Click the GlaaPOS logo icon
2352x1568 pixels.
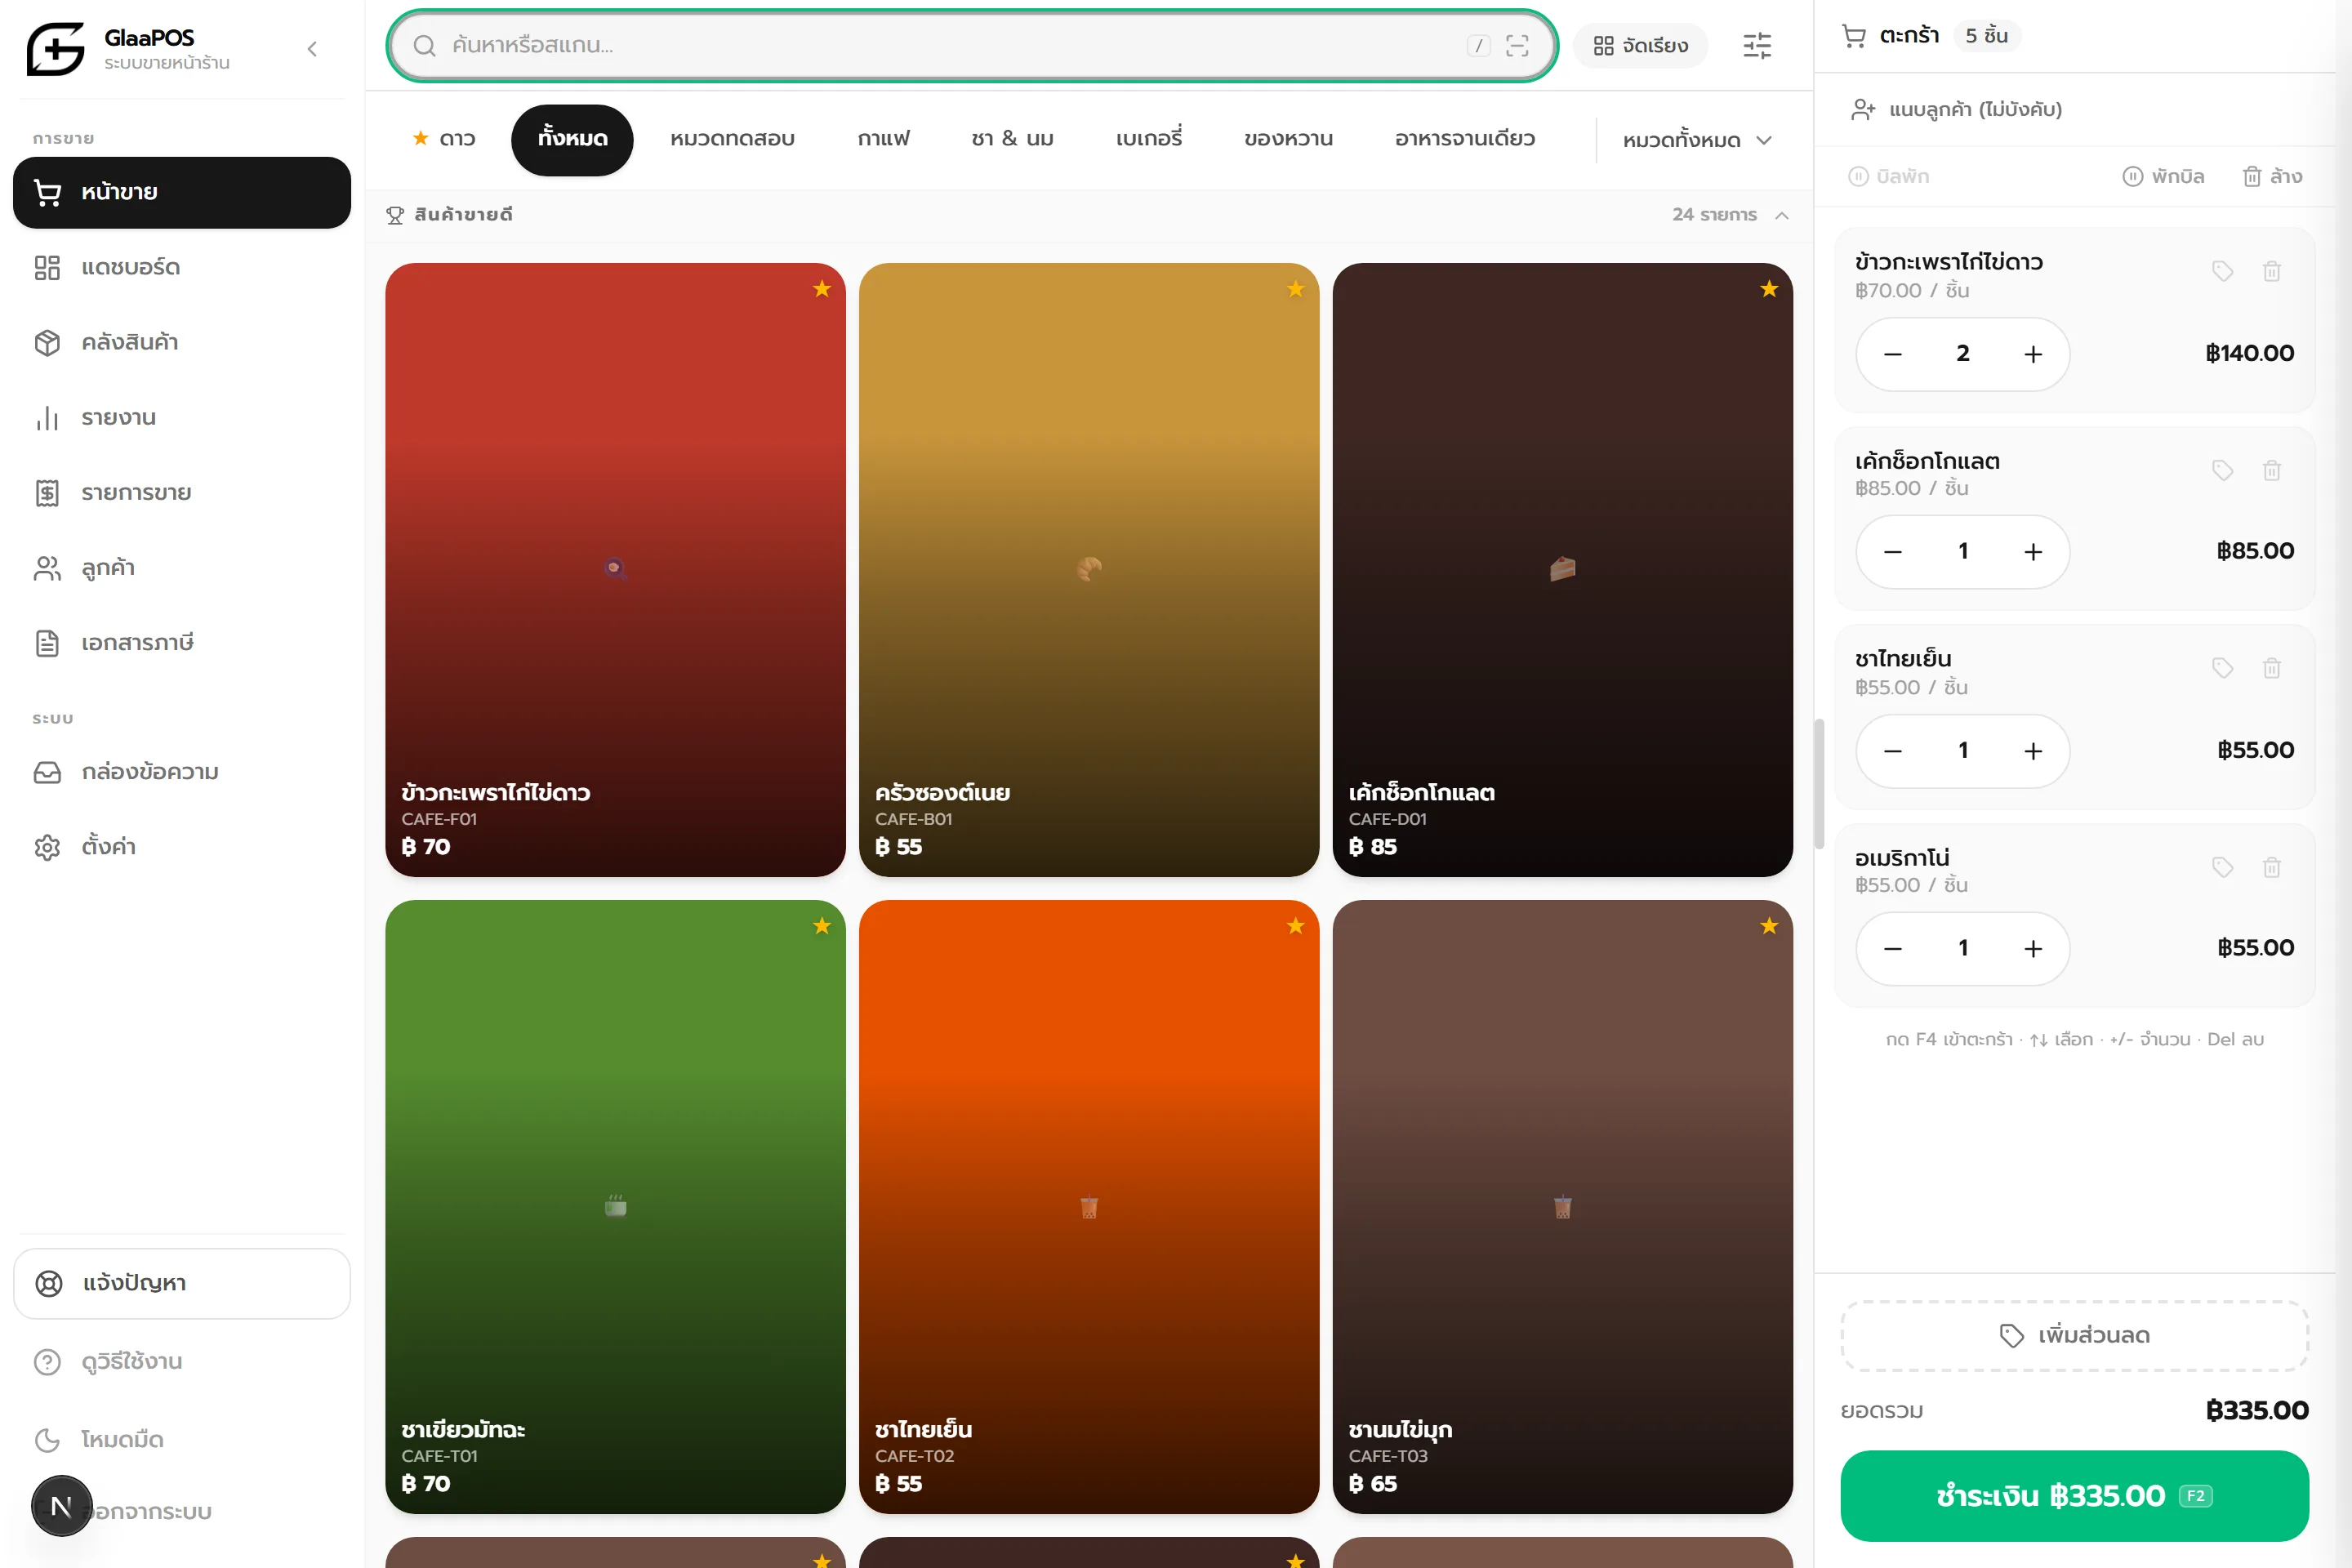55,48
